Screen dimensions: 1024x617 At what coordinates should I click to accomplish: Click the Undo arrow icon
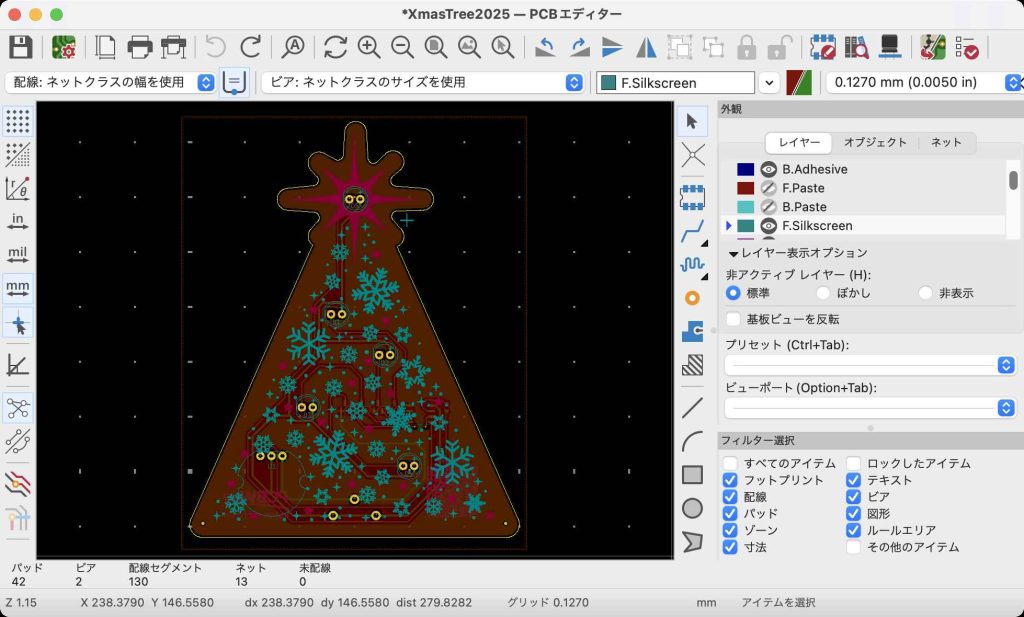[215, 47]
